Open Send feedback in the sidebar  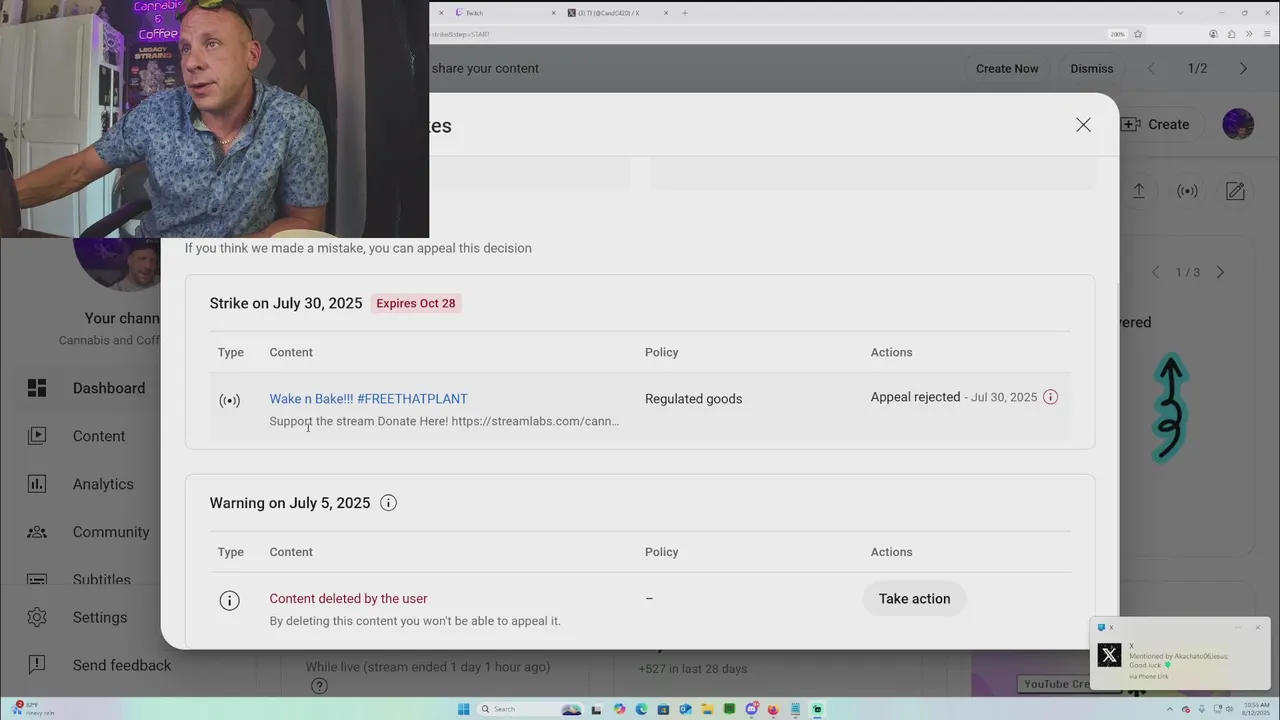tap(122, 665)
